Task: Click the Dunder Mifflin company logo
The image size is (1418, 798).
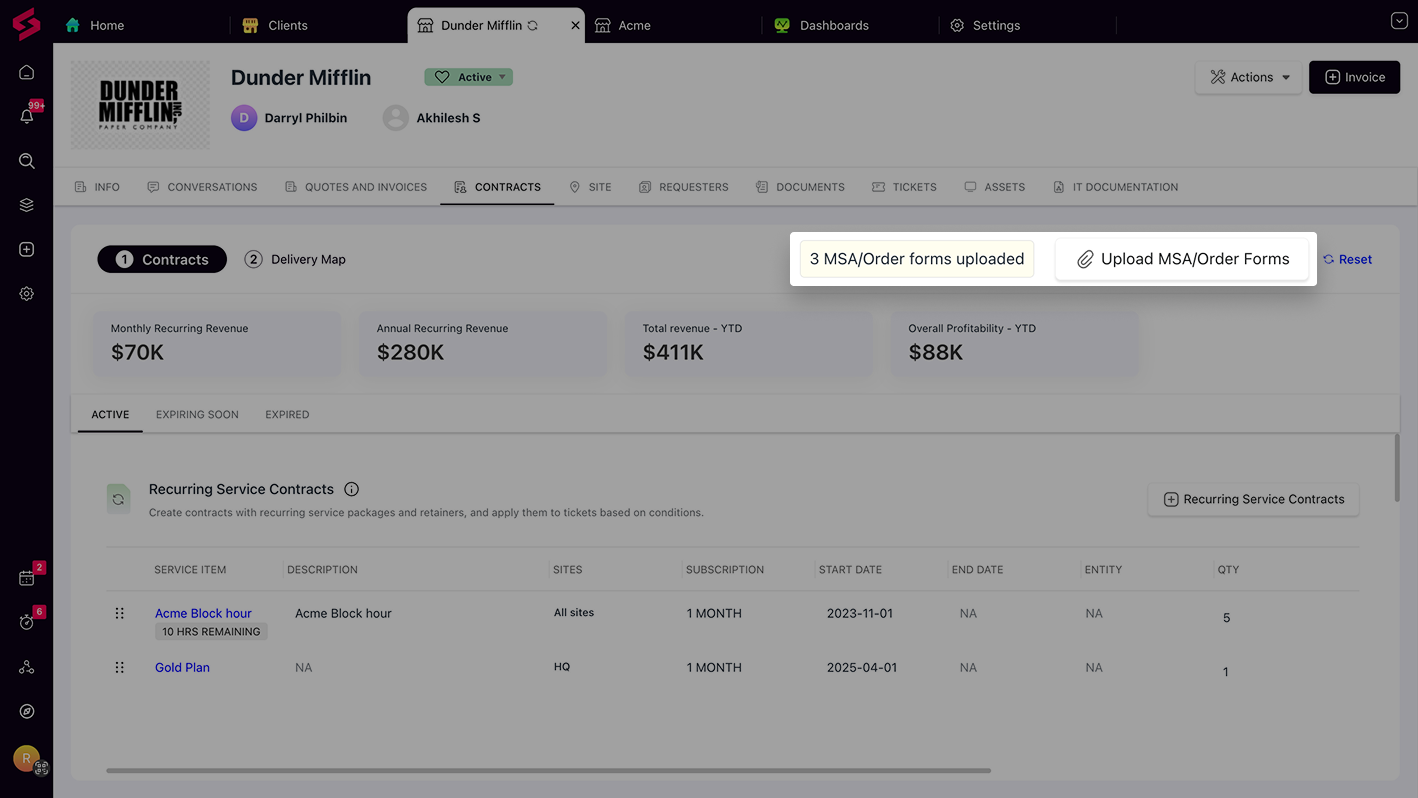Action: pos(140,105)
